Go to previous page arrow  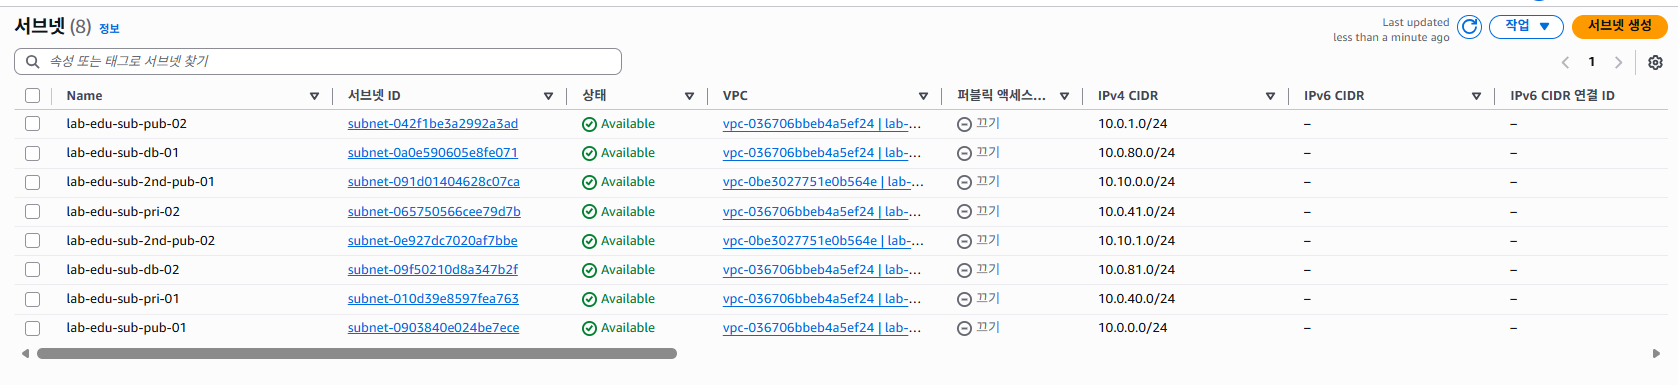(x=1566, y=62)
